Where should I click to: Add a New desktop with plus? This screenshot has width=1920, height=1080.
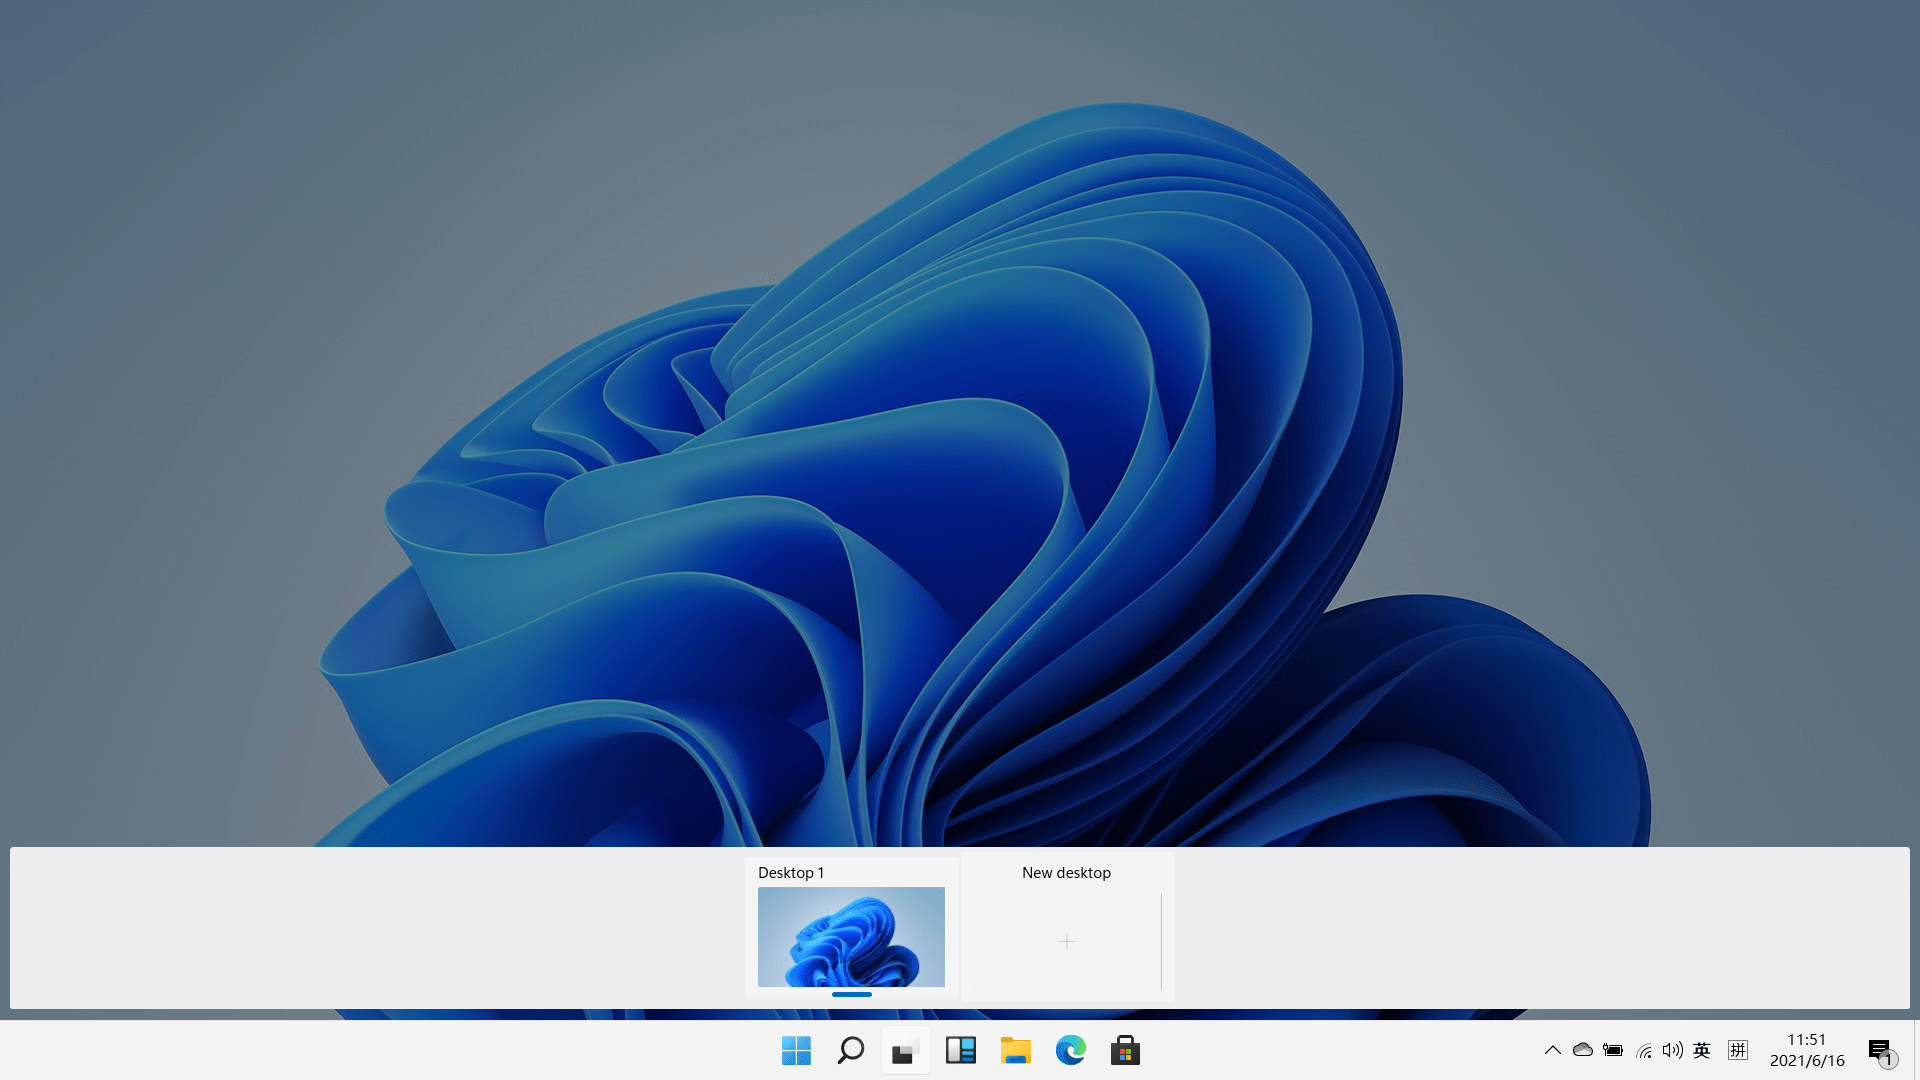tap(1067, 941)
